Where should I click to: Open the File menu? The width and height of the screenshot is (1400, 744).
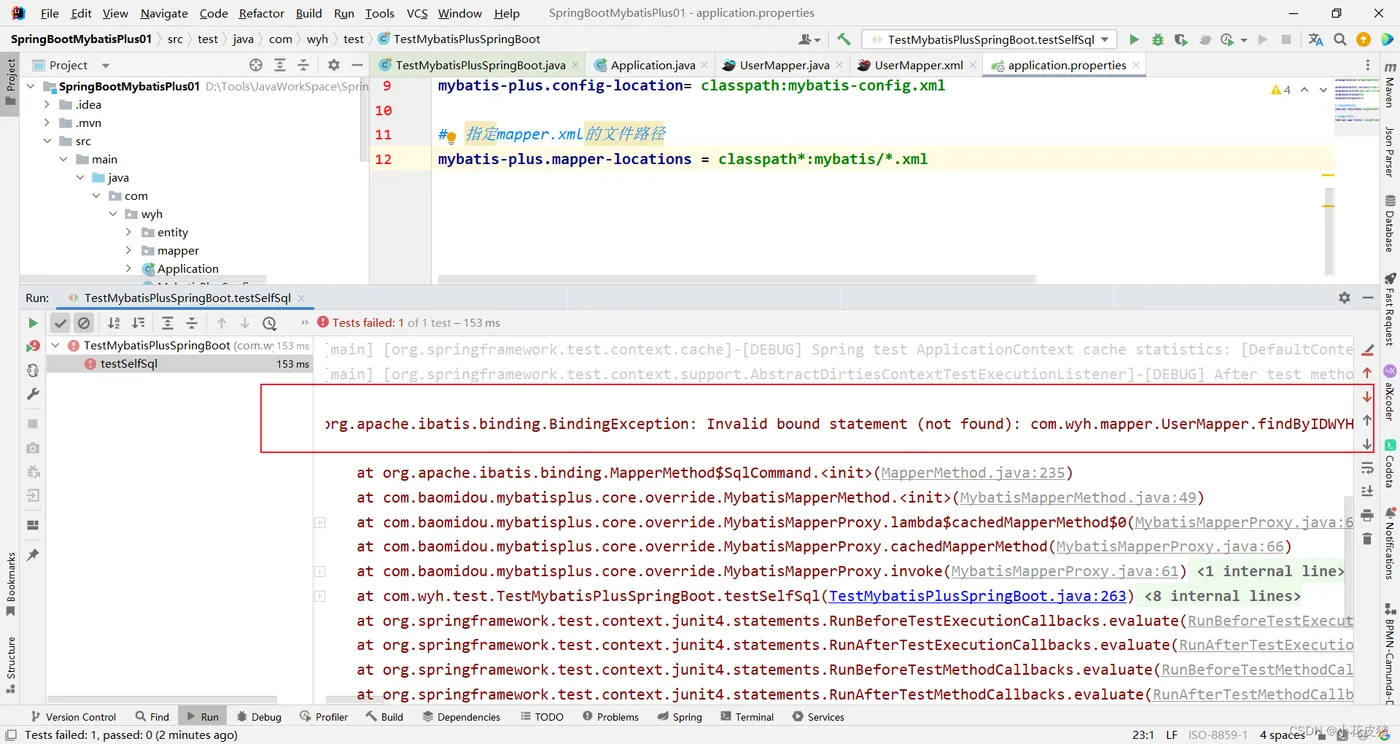pos(50,13)
